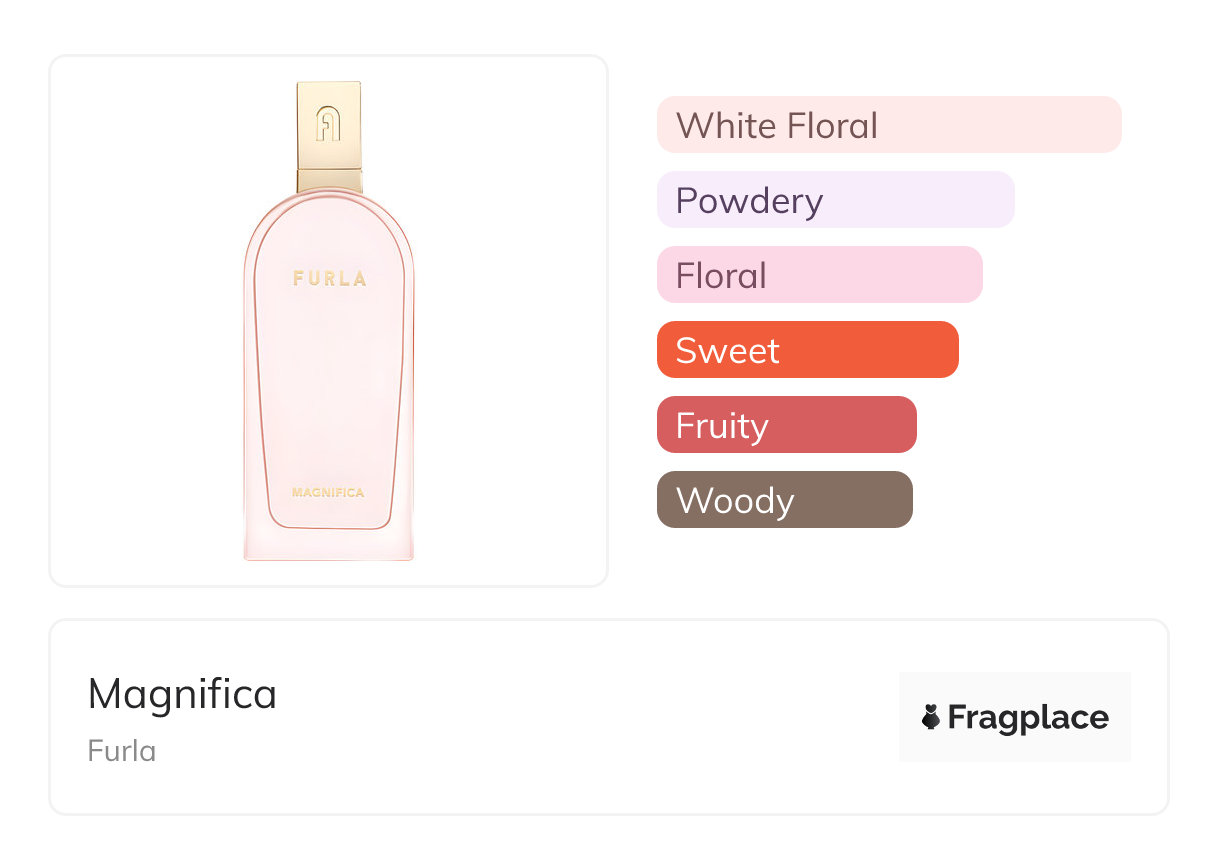This screenshot has height=864, width=1218.
Task: Click the Fragplace flower logo icon
Action: click(x=931, y=717)
